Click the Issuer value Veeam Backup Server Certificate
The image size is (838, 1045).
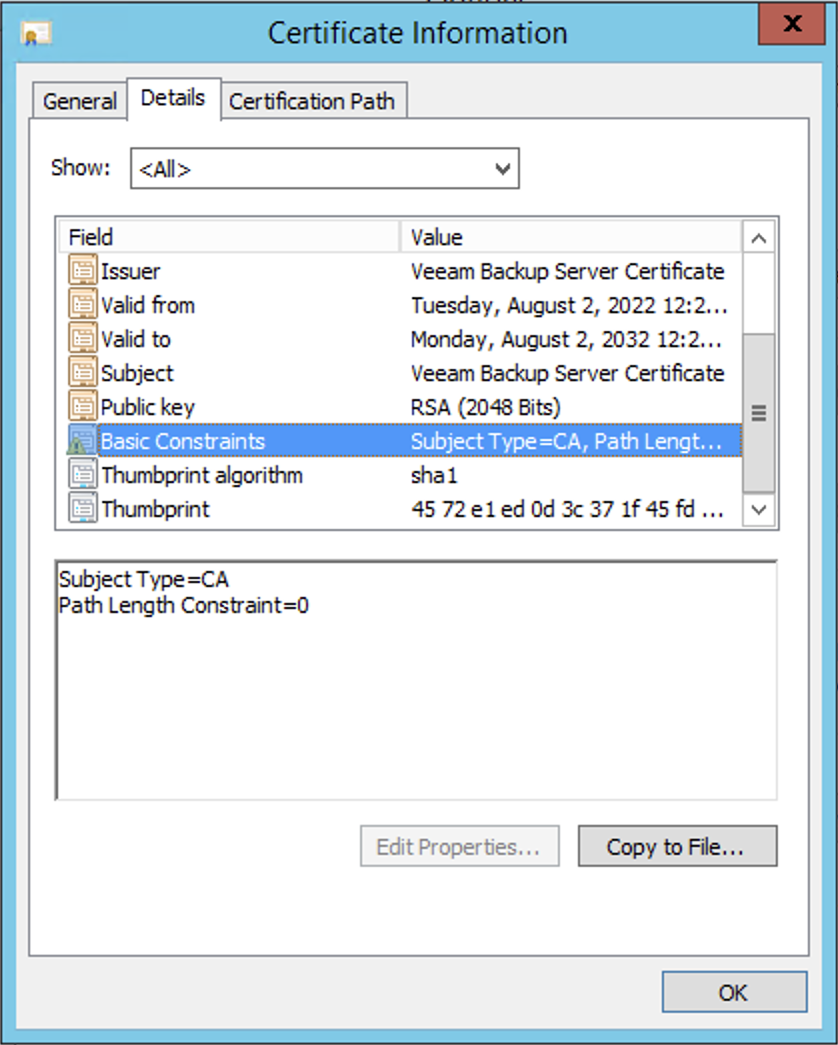pos(568,271)
